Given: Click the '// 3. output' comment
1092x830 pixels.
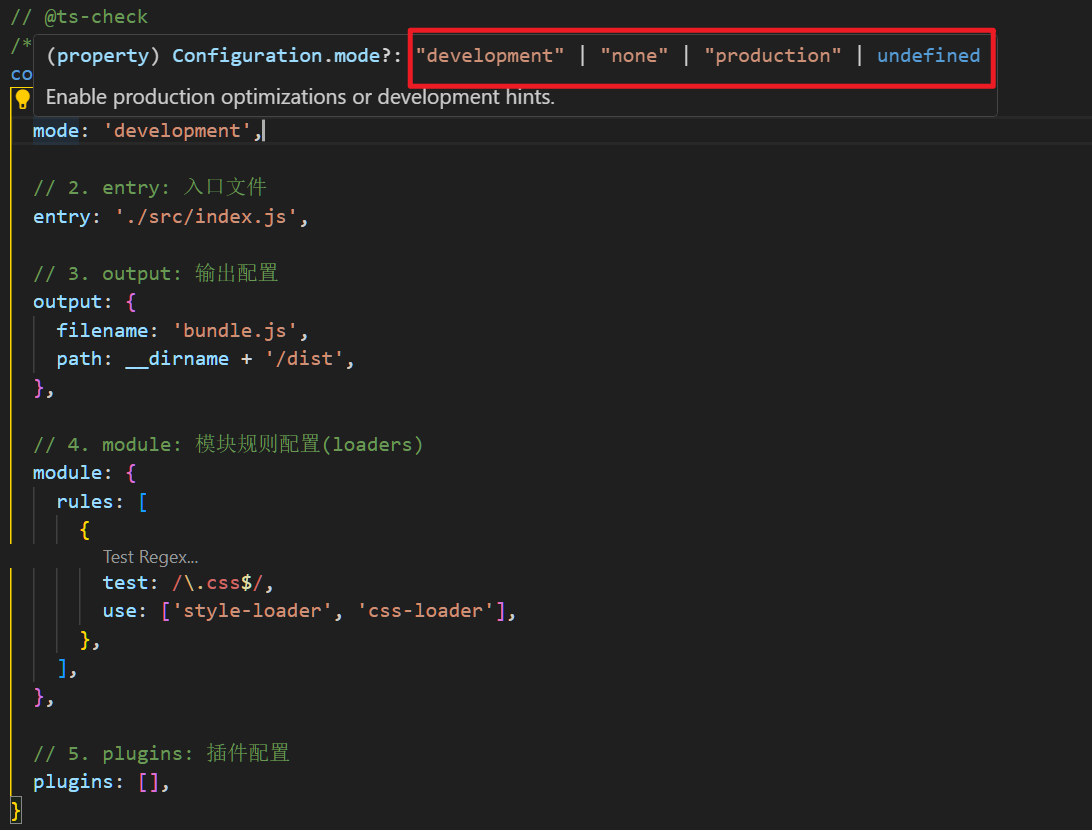Looking at the screenshot, I should [x=155, y=273].
